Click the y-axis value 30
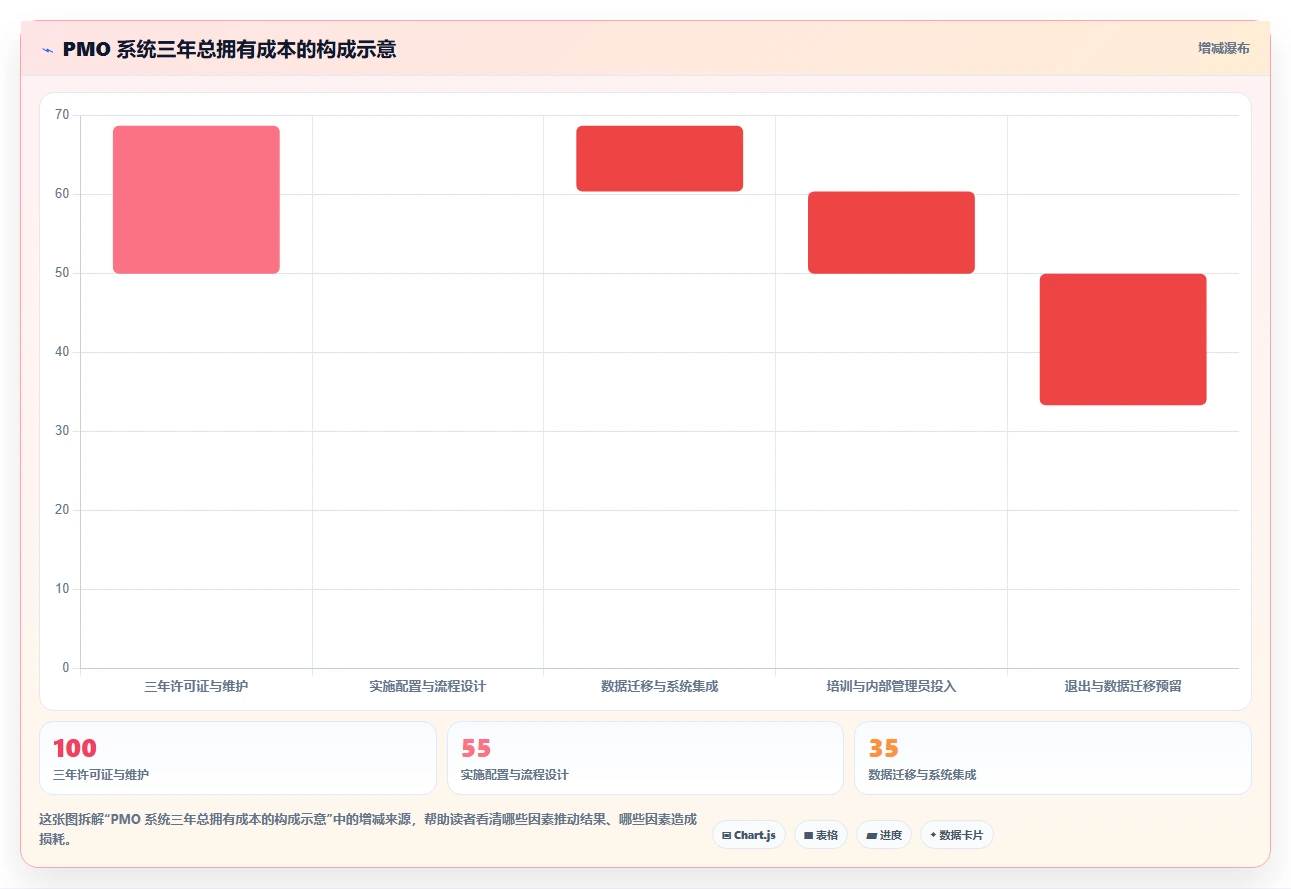 [62, 431]
